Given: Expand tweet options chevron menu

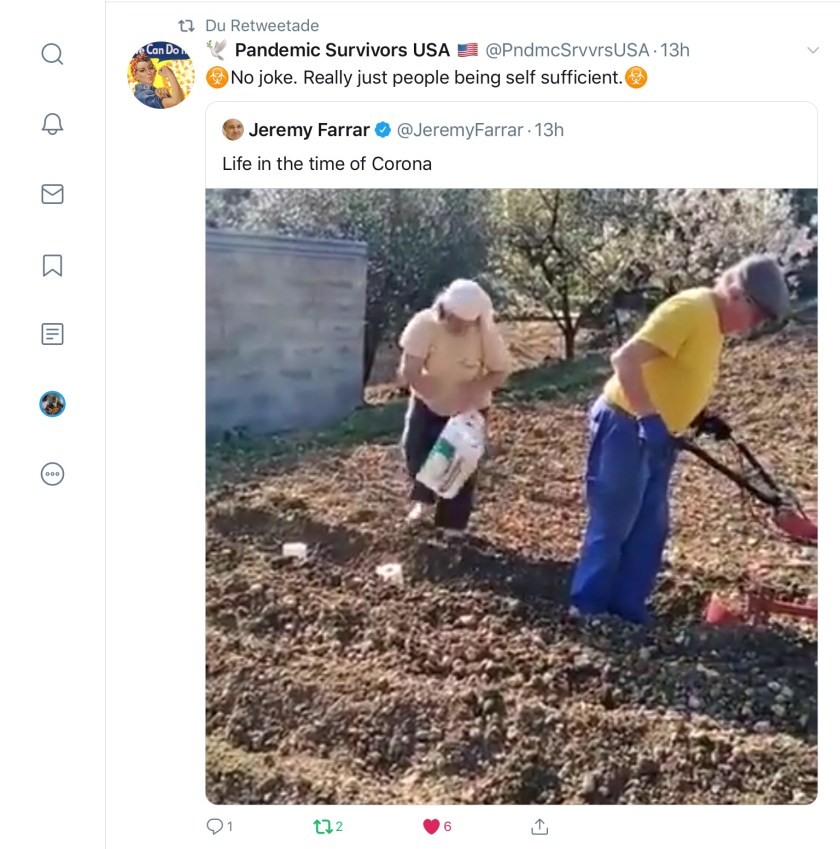Looking at the screenshot, I should (812, 50).
